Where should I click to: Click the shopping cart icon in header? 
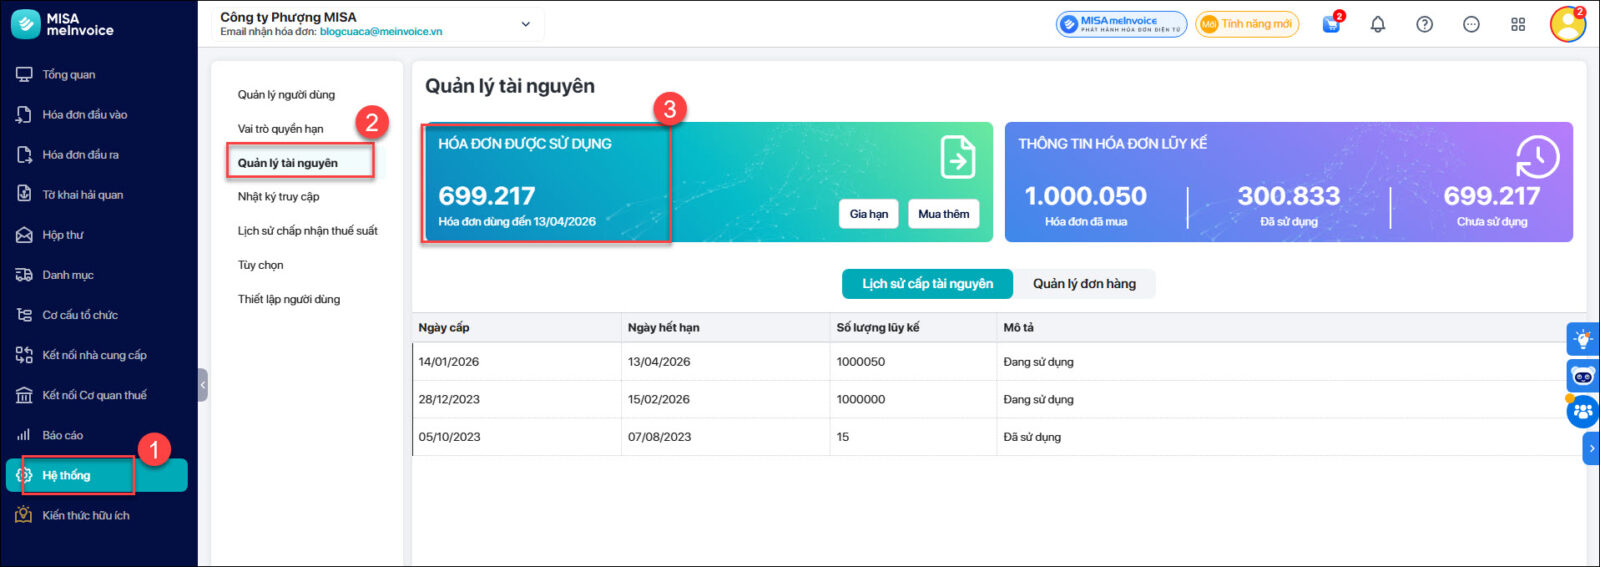pos(1331,24)
